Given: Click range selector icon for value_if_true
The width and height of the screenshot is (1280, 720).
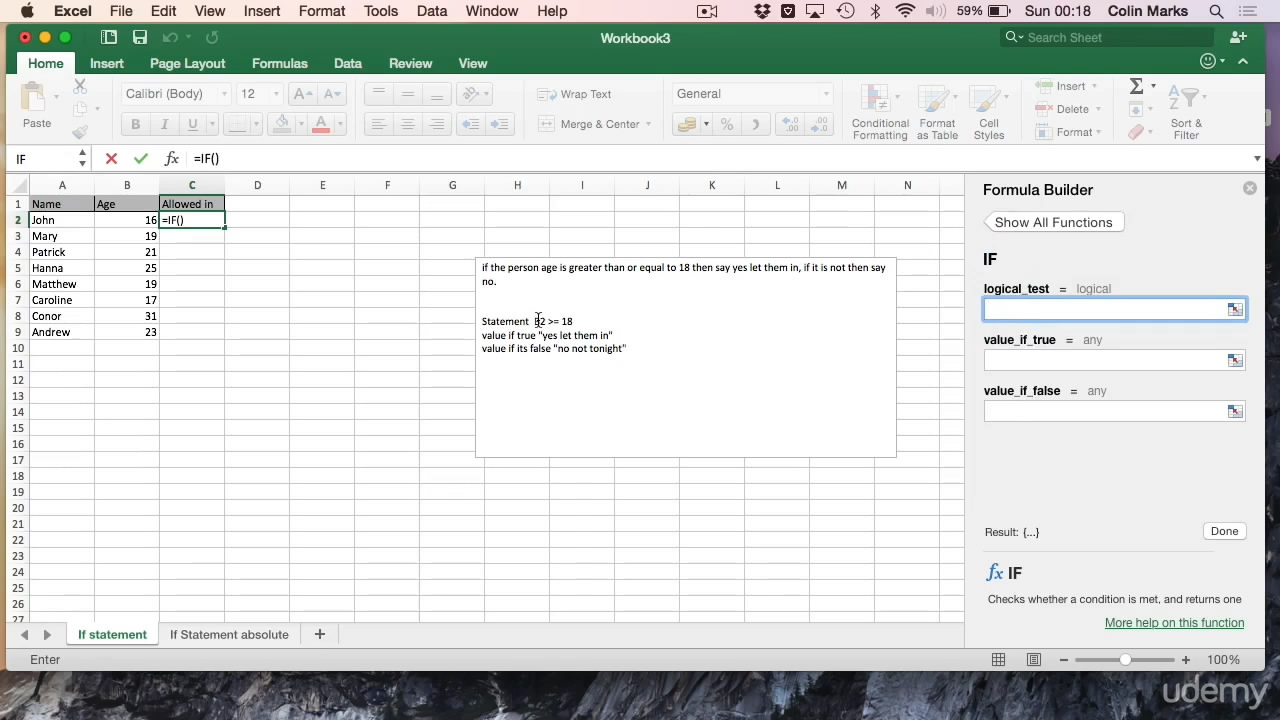Looking at the screenshot, I should (1235, 360).
